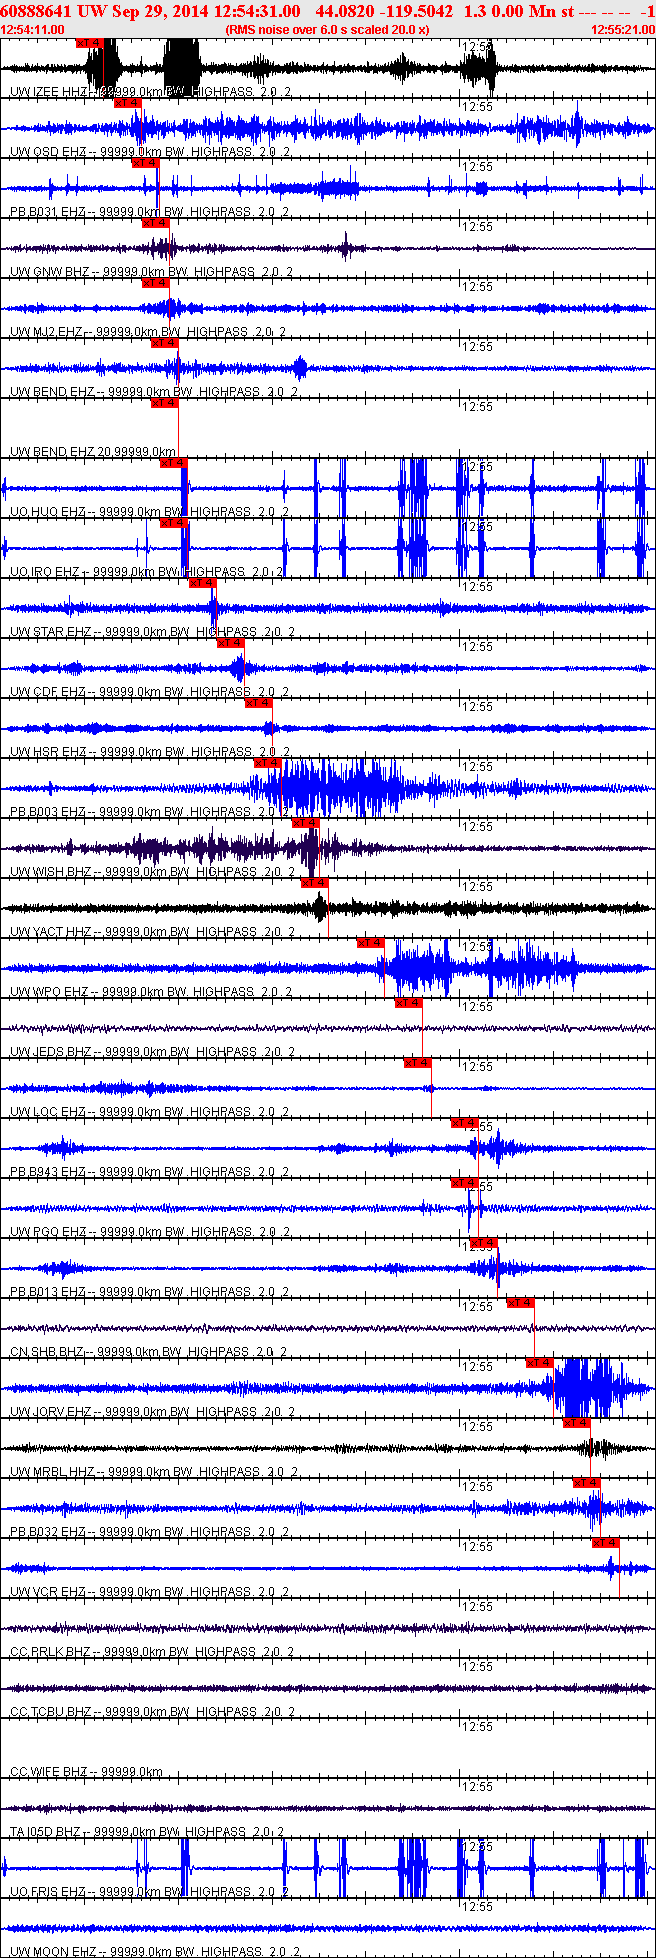Image resolution: width=656 pixels, height=1958 pixels.
Task: Click the xT pick marker on UW OSD trace
Action: pos(127,103)
